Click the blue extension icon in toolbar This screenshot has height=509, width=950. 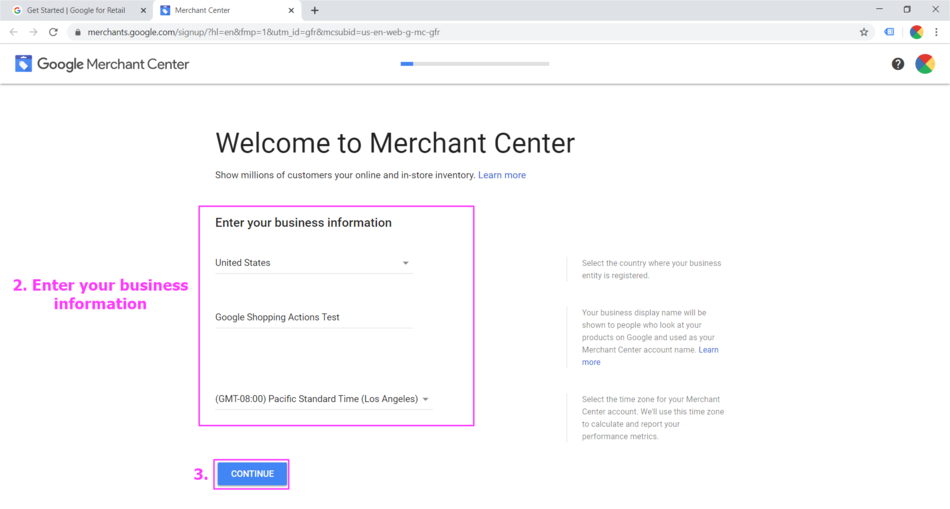(x=889, y=32)
